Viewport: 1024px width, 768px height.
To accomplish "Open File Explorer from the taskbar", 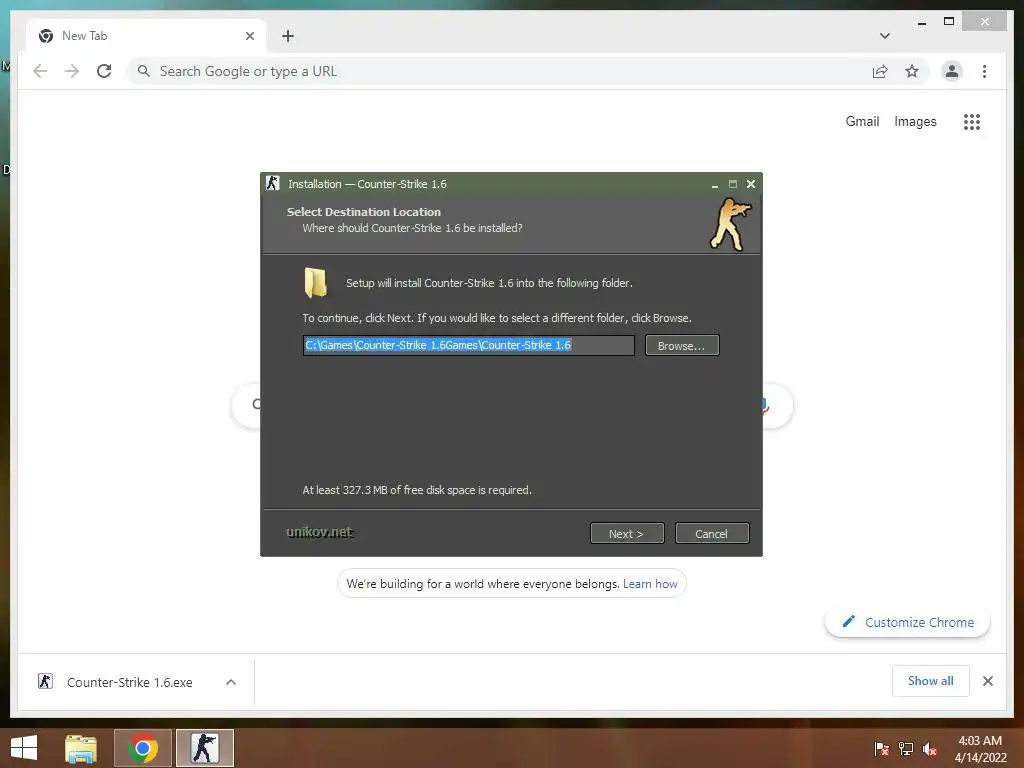I will click(81, 748).
